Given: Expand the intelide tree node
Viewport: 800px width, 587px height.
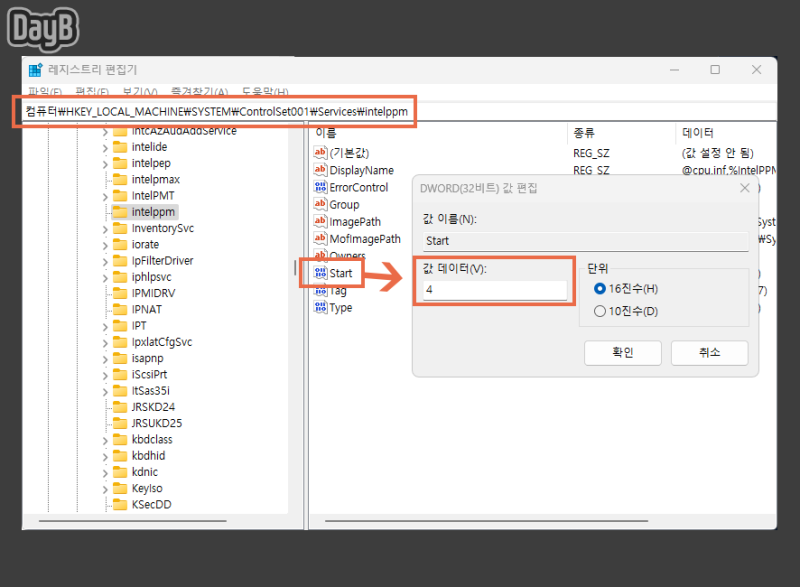Looking at the screenshot, I should tap(105, 148).
